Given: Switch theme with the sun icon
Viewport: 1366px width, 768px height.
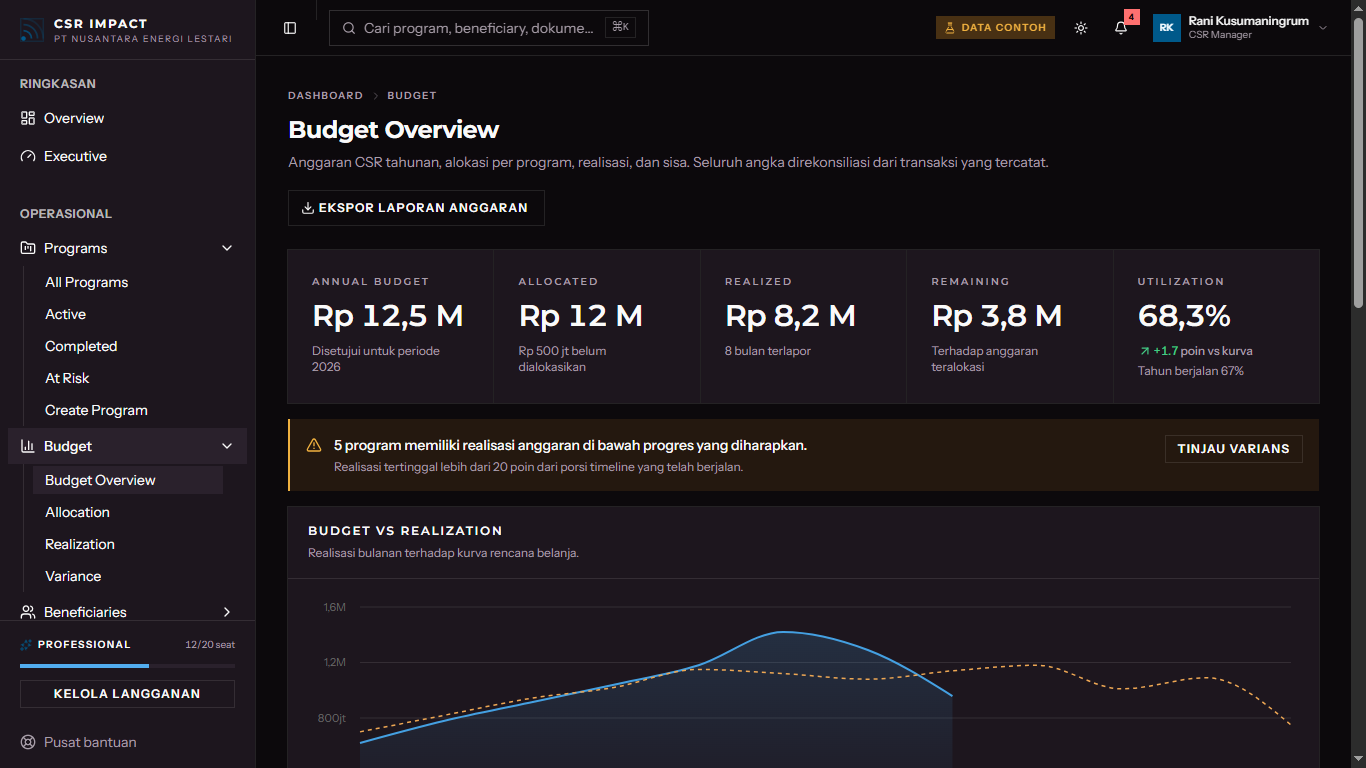Looking at the screenshot, I should [x=1081, y=28].
